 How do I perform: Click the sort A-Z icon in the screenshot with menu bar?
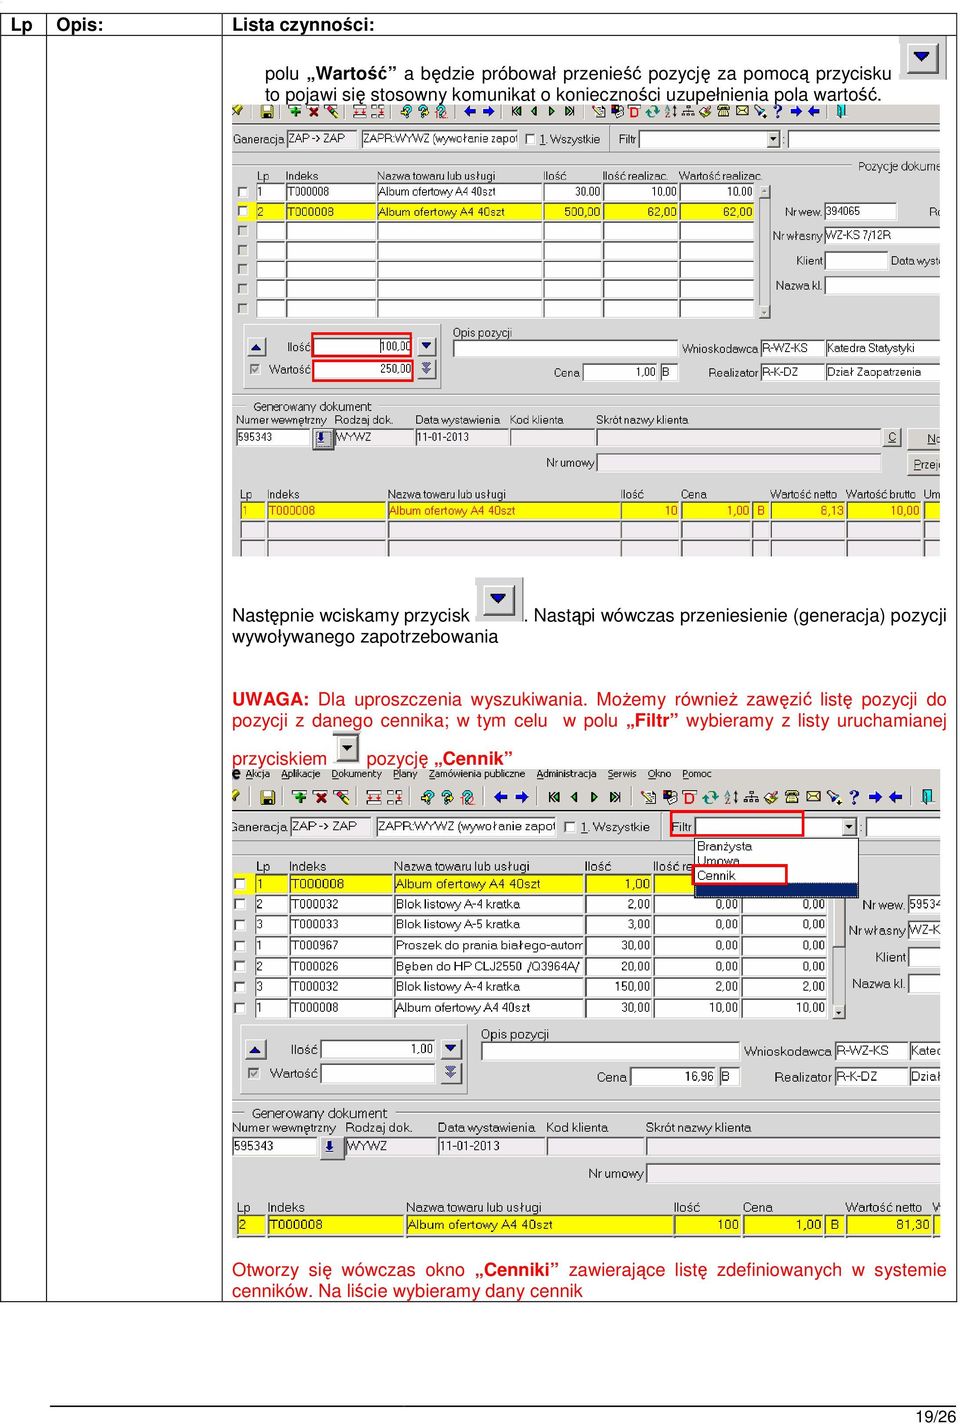pos(731,797)
